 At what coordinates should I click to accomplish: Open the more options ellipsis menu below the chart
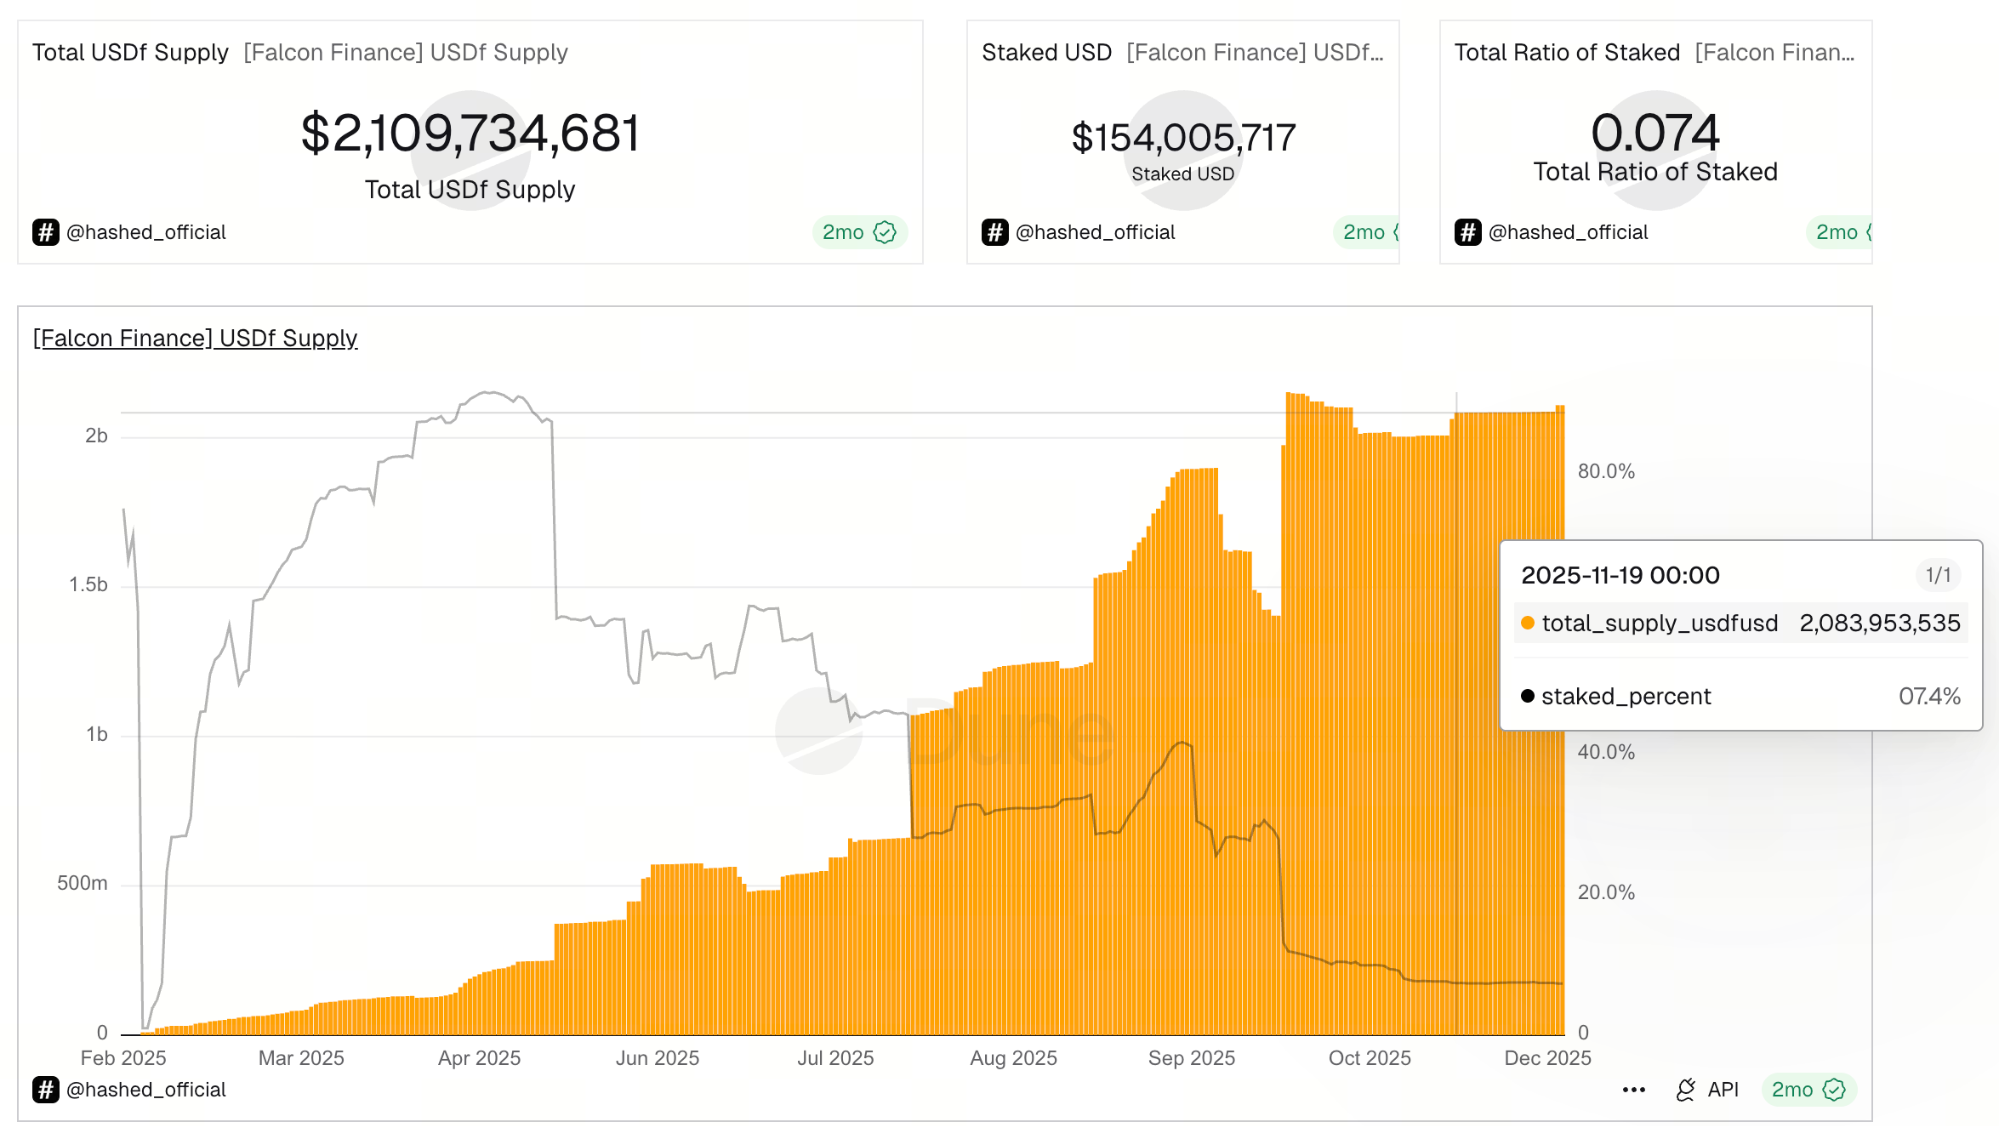(x=1633, y=1090)
